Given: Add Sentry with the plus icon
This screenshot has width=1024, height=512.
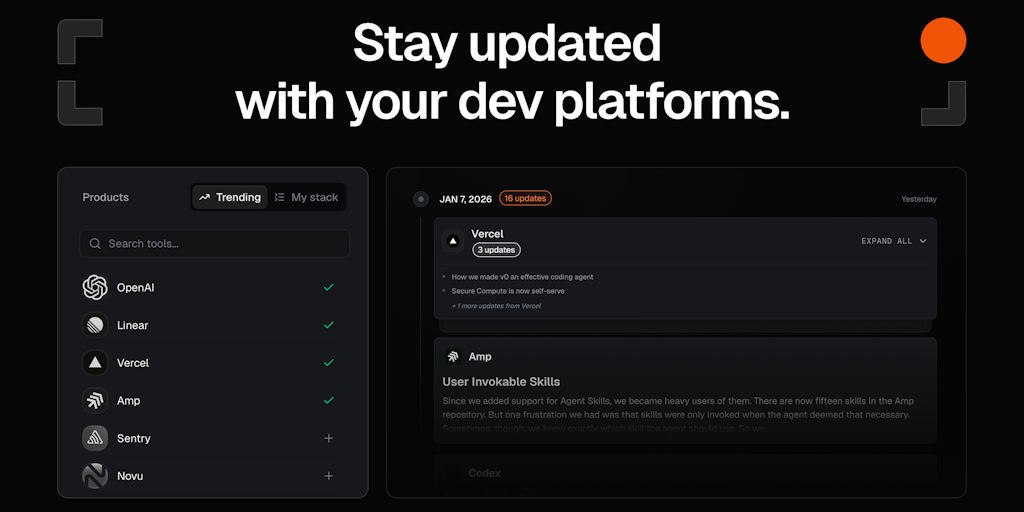Looking at the screenshot, I should point(328,438).
